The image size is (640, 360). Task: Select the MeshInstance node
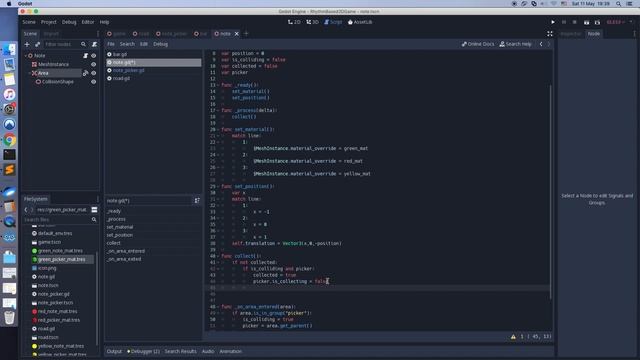coord(53,64)
